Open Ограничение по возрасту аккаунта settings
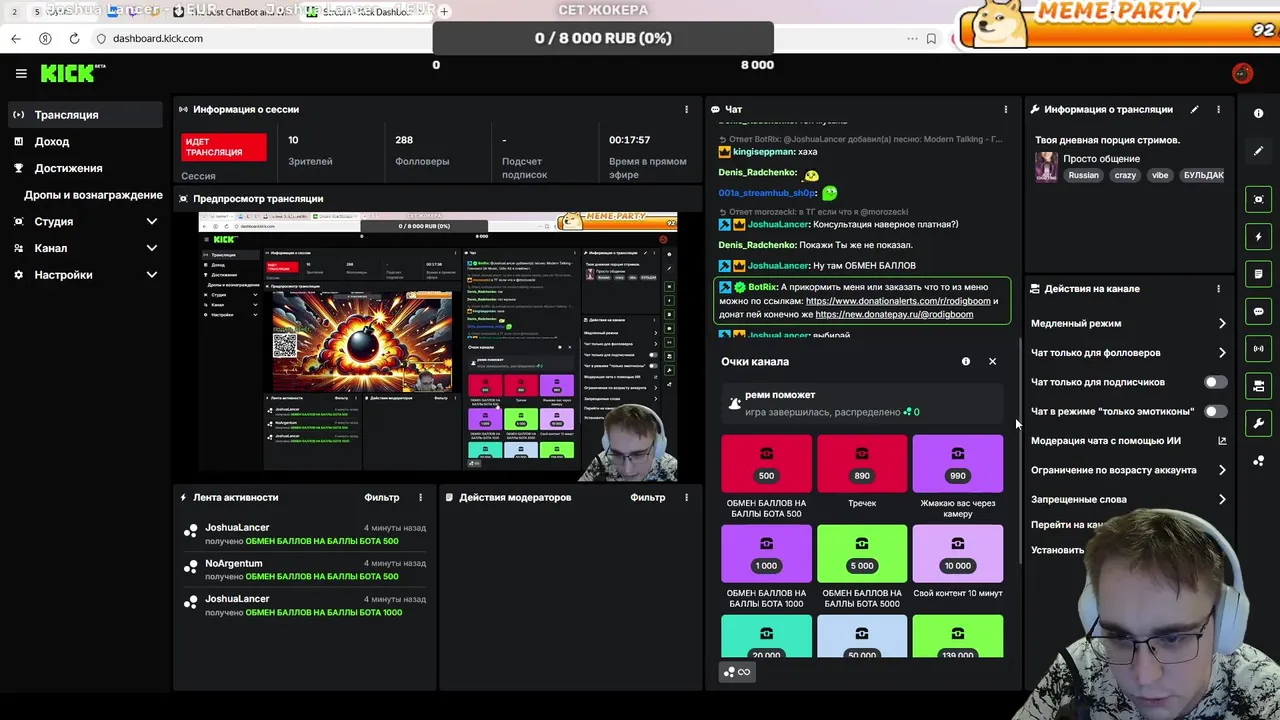 pos(1128,470)
